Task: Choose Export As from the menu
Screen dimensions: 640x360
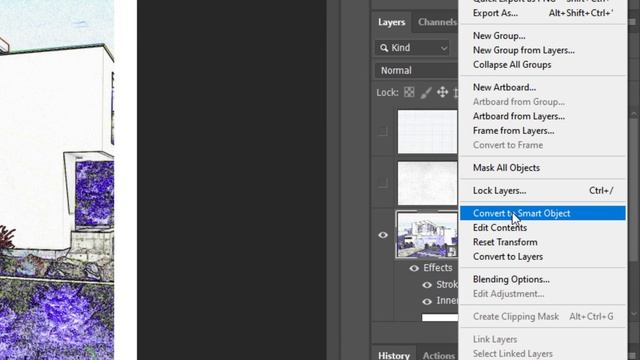Action: coord(543,13)
